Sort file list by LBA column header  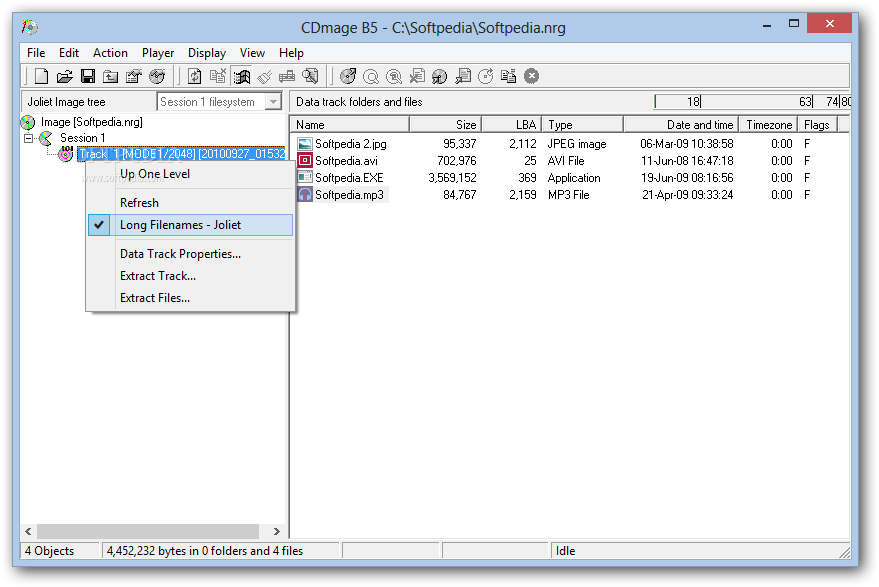(512, 124)
